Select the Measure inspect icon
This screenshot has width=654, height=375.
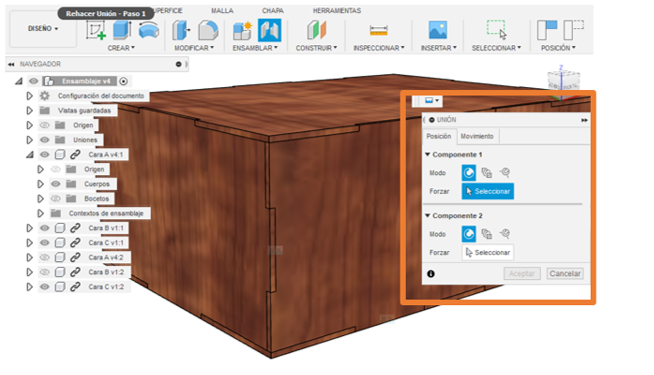pyautogui.click(x=379, y=30)
